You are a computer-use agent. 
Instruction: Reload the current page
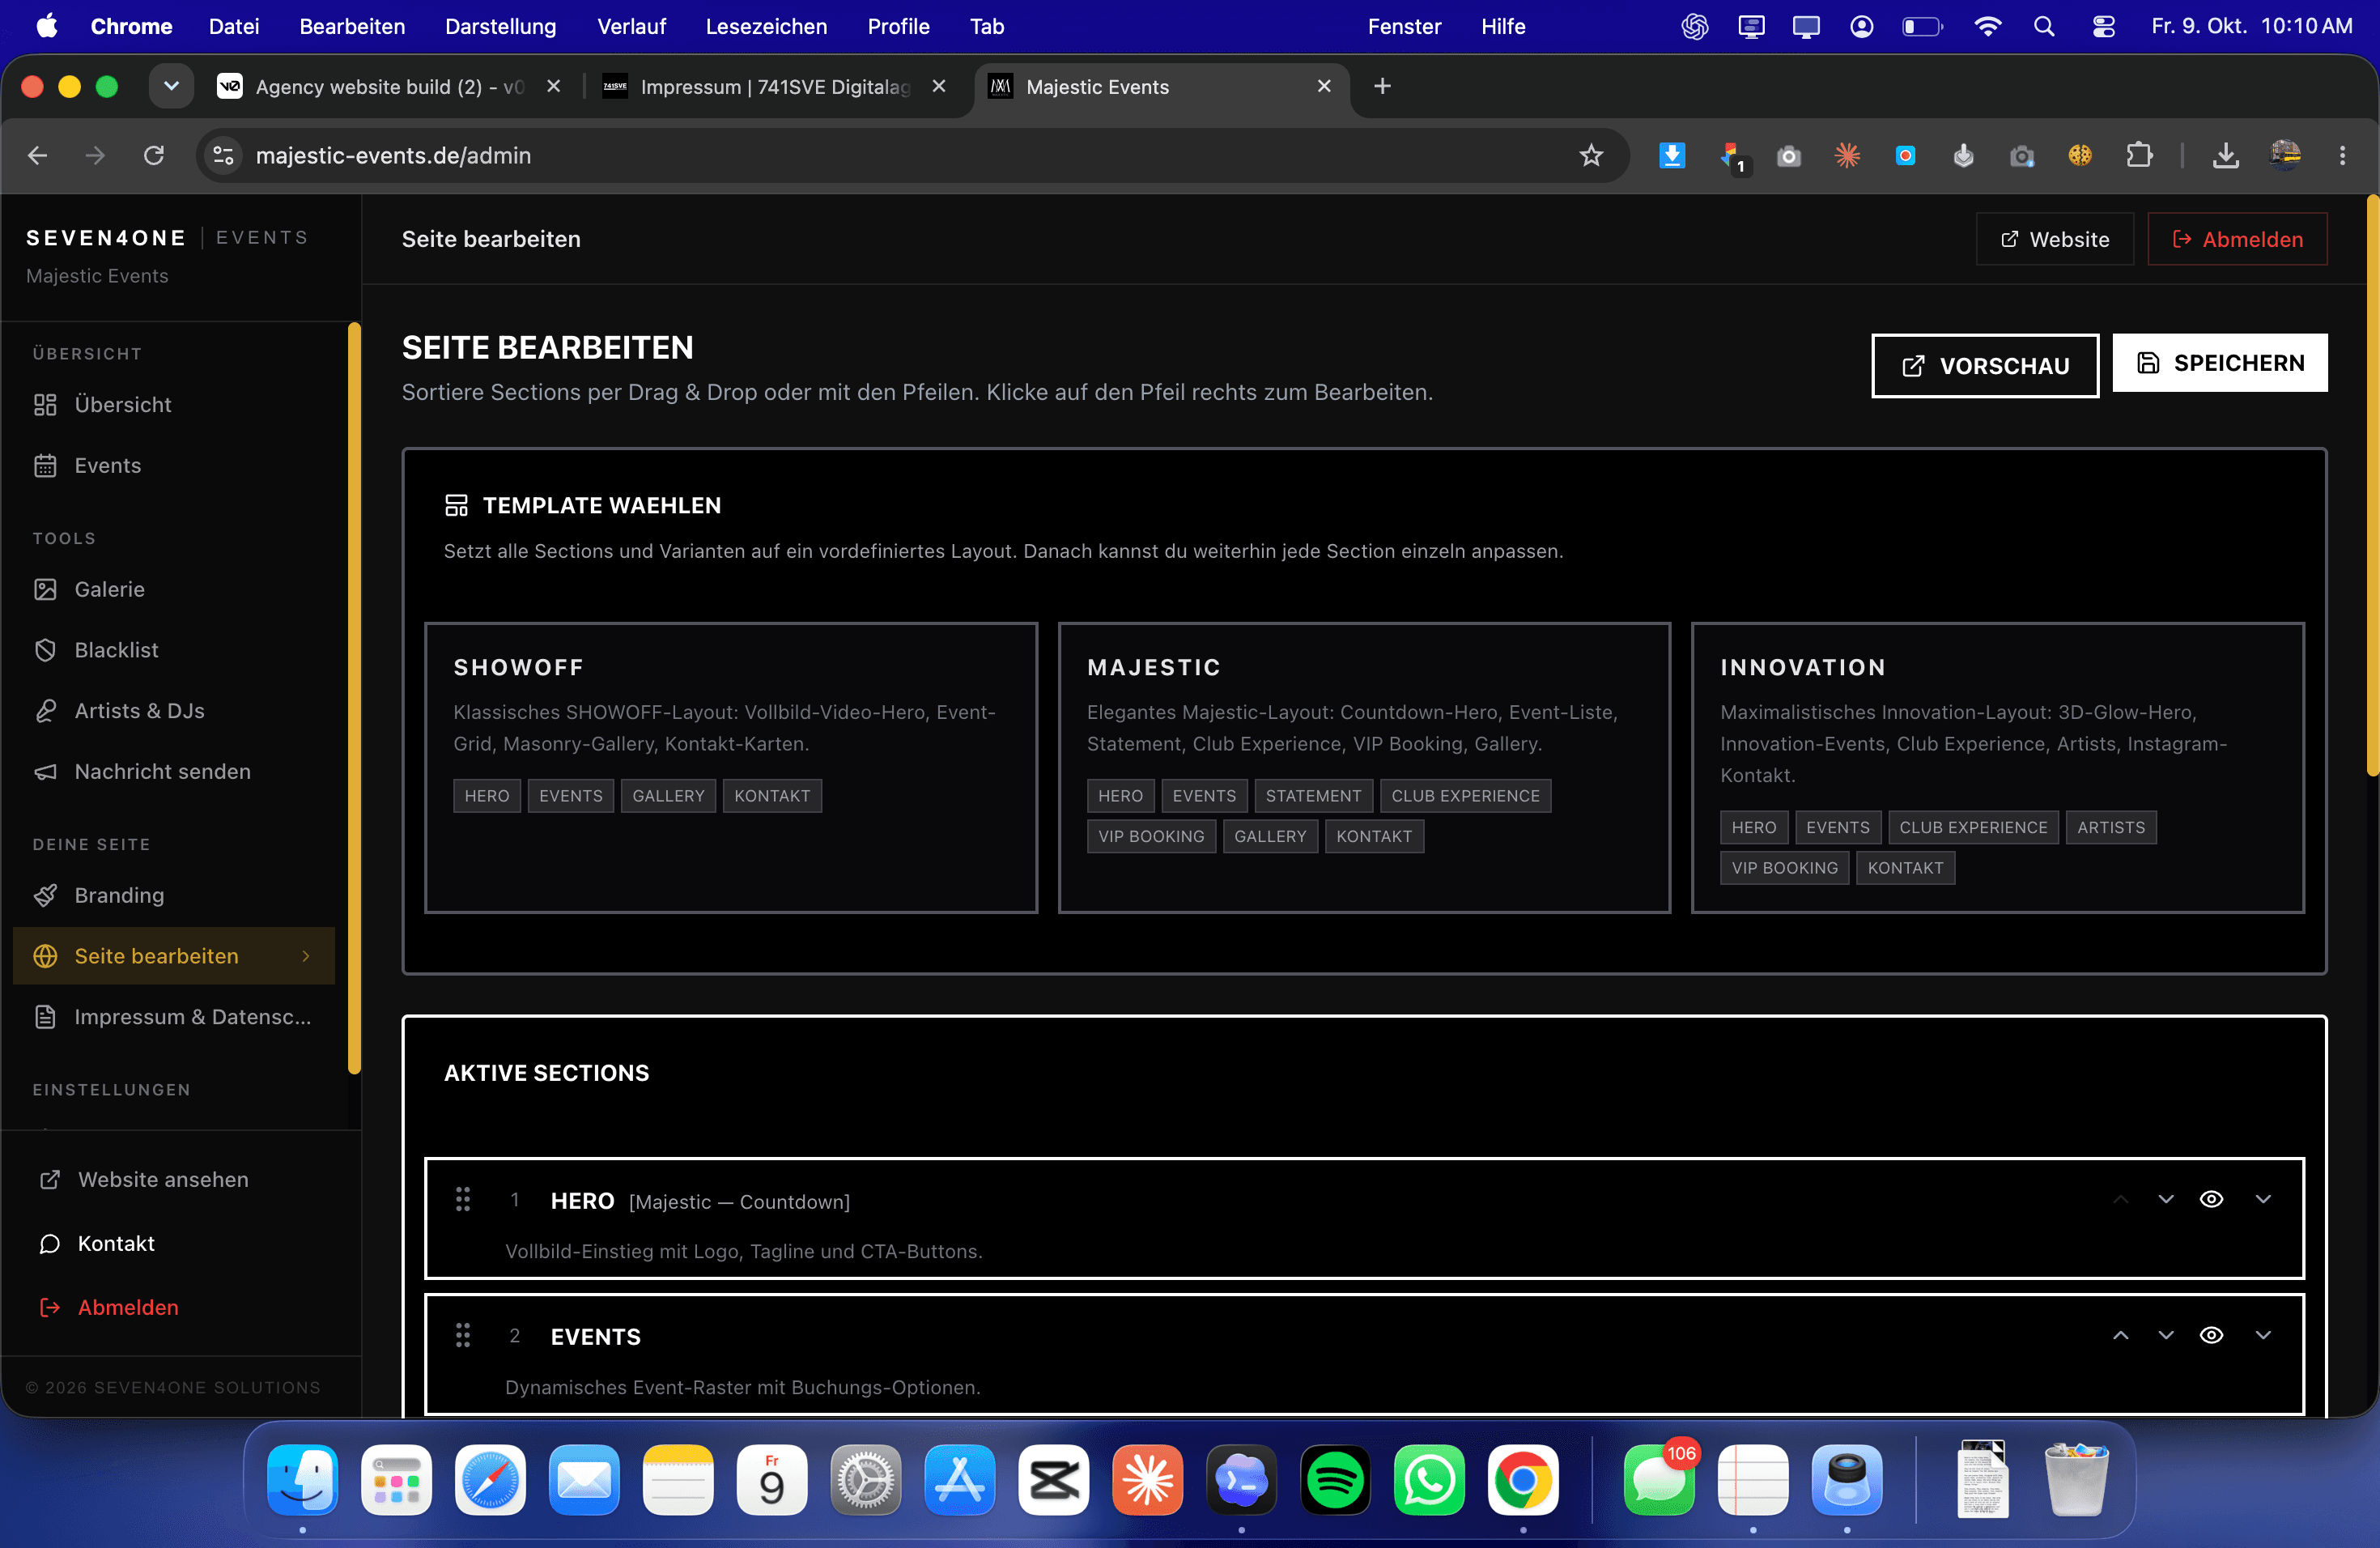(x=153, y=155)
